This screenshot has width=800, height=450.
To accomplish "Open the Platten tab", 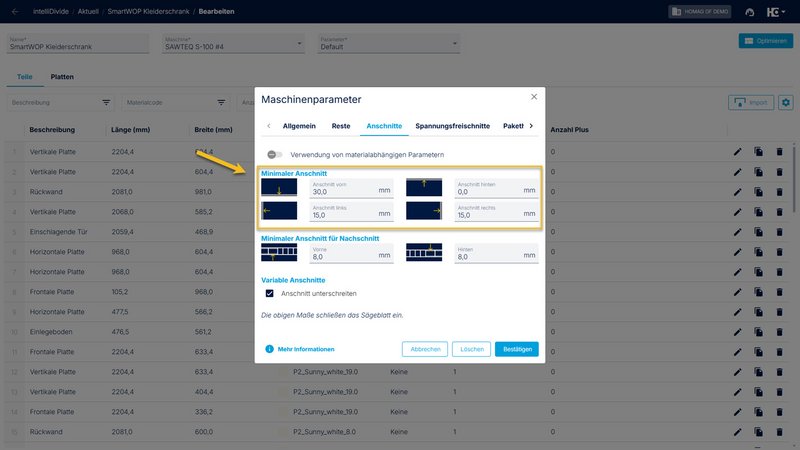I will (63, 77).
